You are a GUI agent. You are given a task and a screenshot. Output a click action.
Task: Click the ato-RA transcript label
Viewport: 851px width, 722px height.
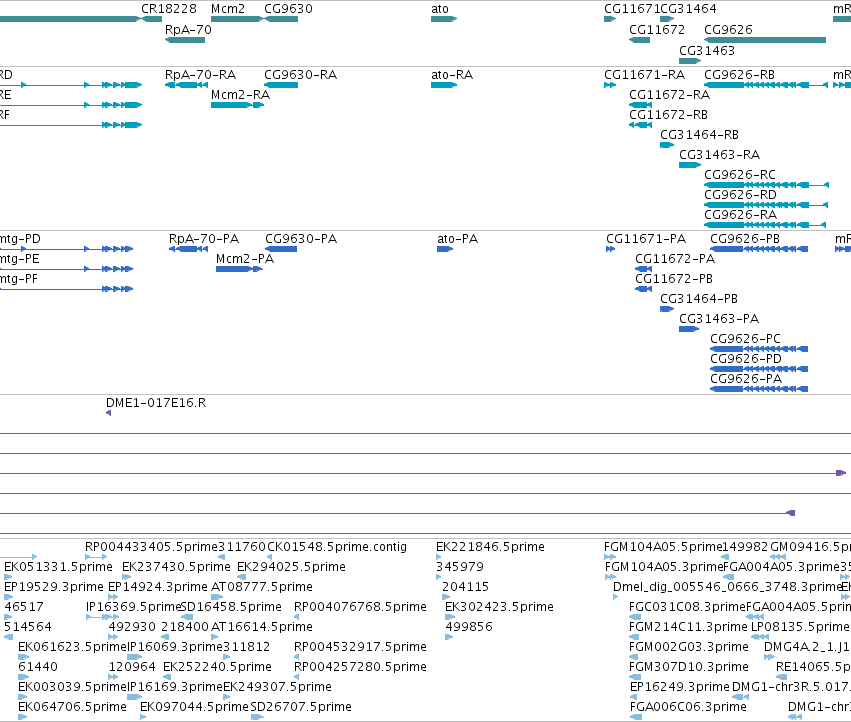coord(452,75)
